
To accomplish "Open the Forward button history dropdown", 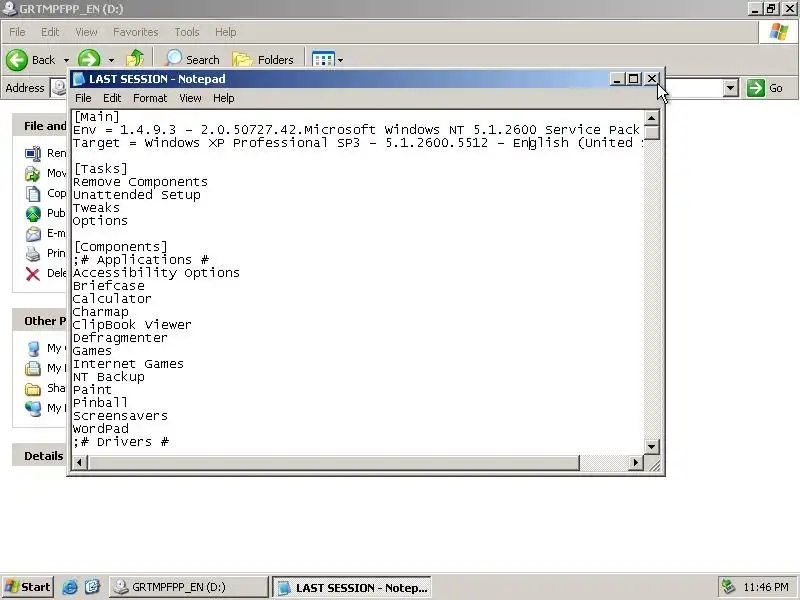I will point(111,60).
